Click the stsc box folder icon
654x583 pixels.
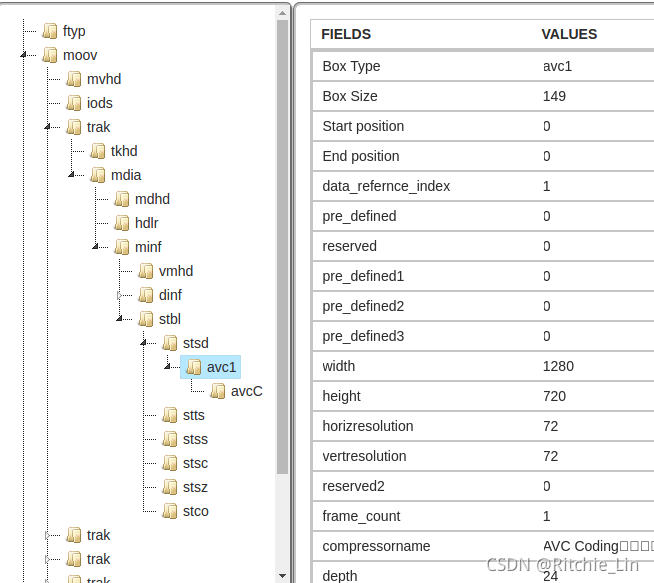click(x=170, y=463)
